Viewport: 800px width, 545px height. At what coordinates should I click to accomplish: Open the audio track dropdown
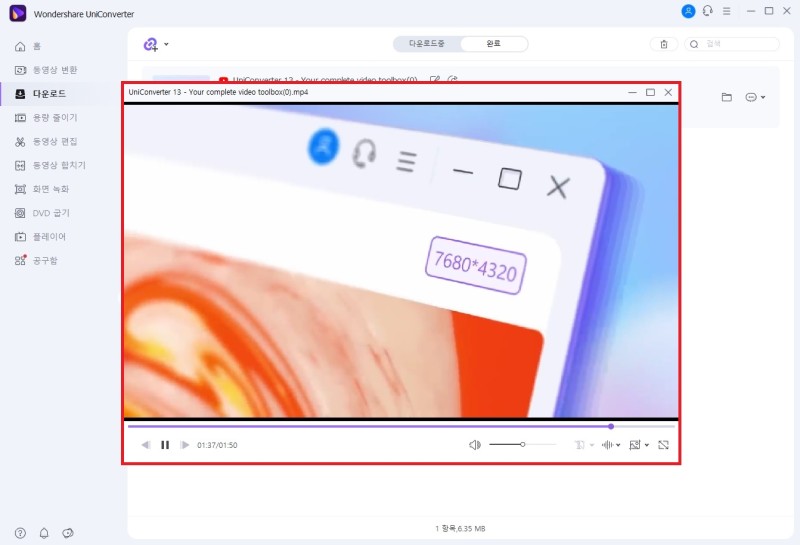point(611,445)
